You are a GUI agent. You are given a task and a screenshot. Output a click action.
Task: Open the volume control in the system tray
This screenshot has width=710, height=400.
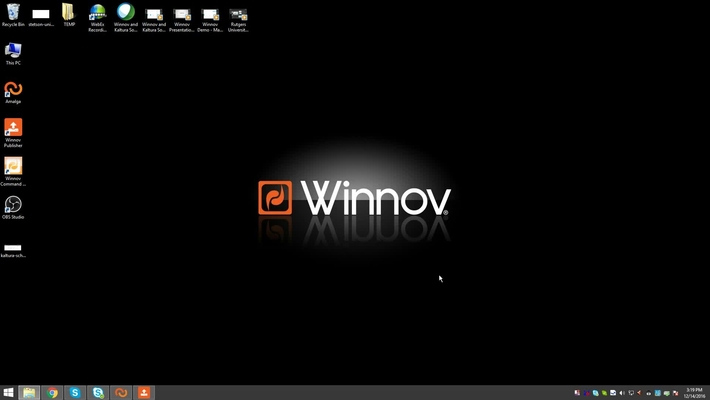pyautogui.click(x=622, y=393)
